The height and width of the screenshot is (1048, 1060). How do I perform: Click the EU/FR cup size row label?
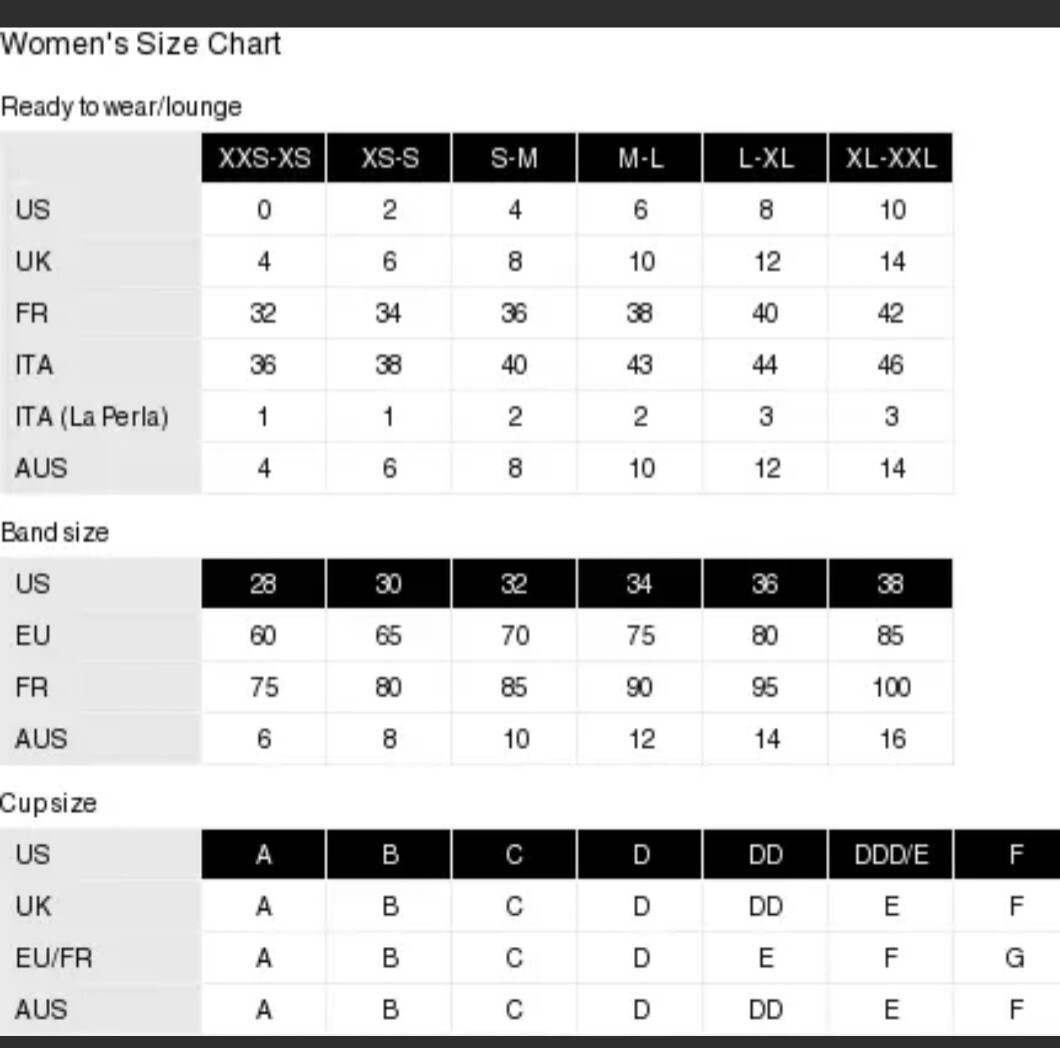pyautogui.click(x=54, y=958)
